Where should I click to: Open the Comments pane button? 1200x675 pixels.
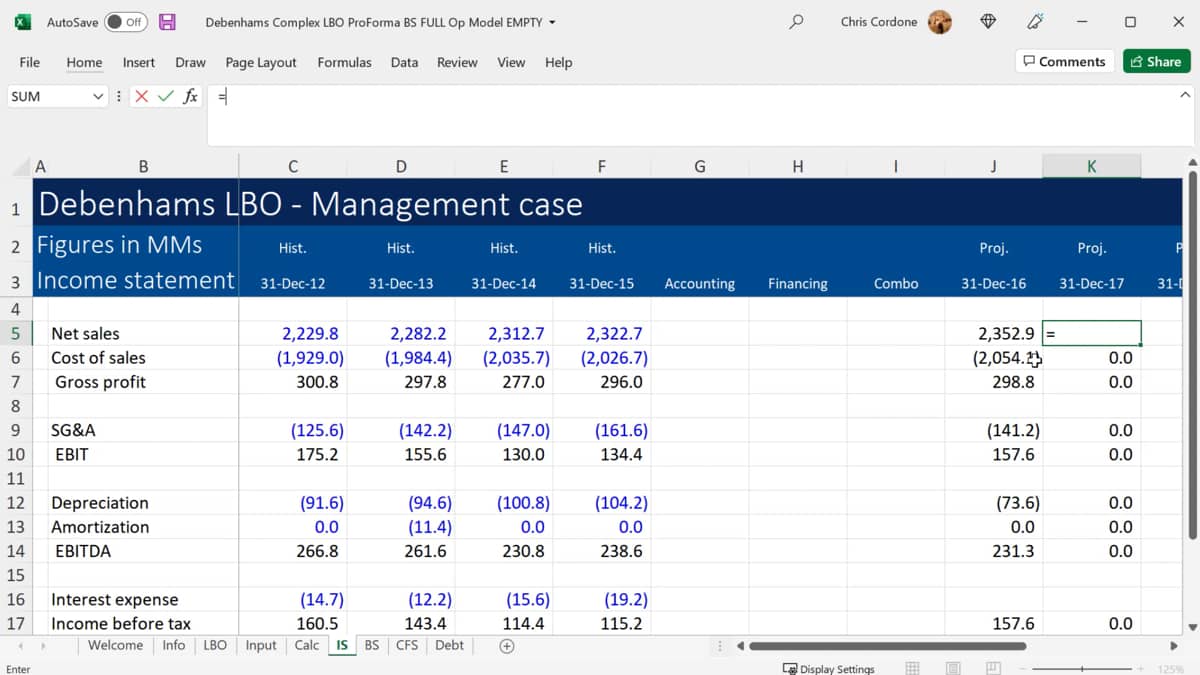tap(1064, 61)
